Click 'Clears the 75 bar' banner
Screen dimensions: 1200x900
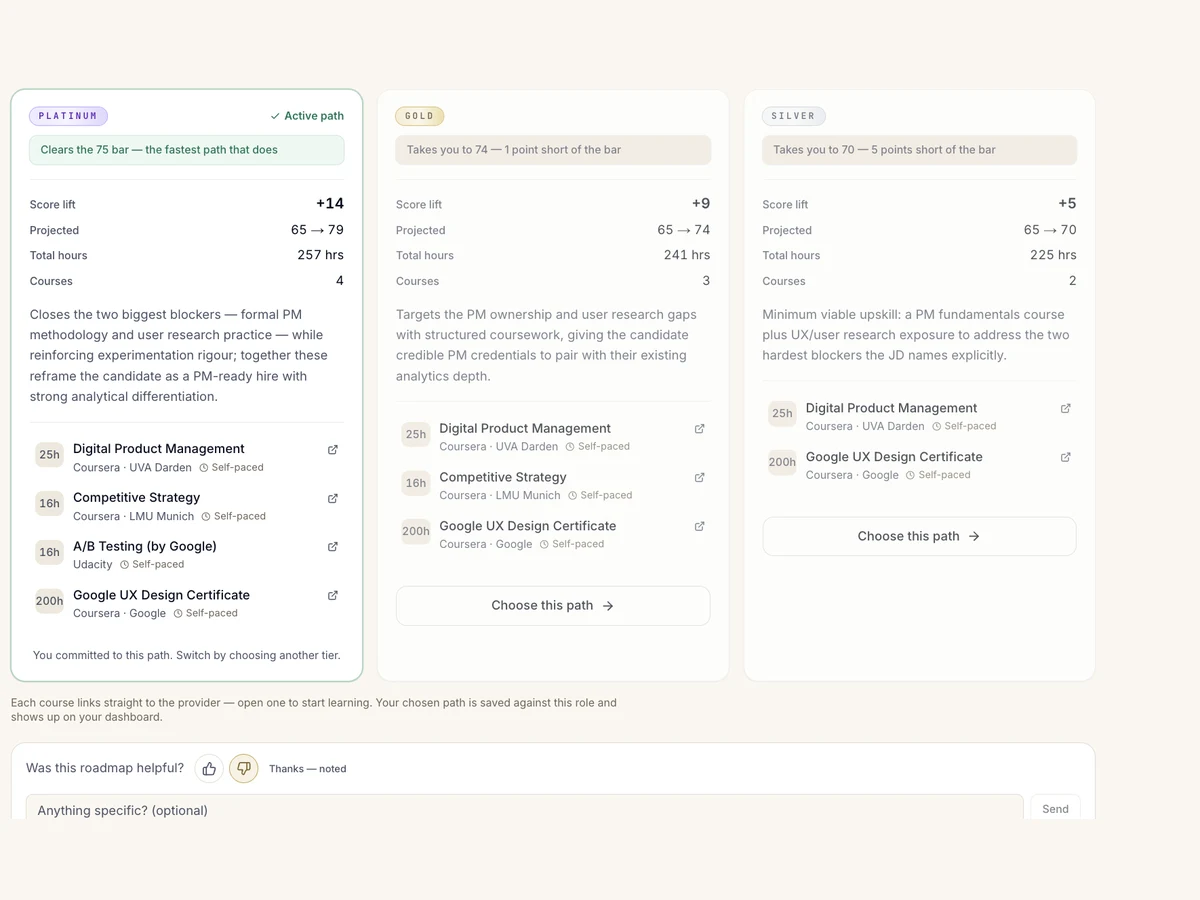coord(187,150)
